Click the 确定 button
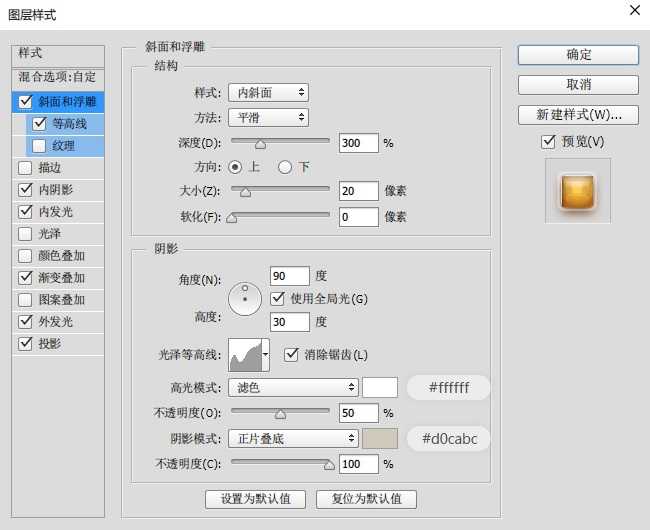 (578, 54)
